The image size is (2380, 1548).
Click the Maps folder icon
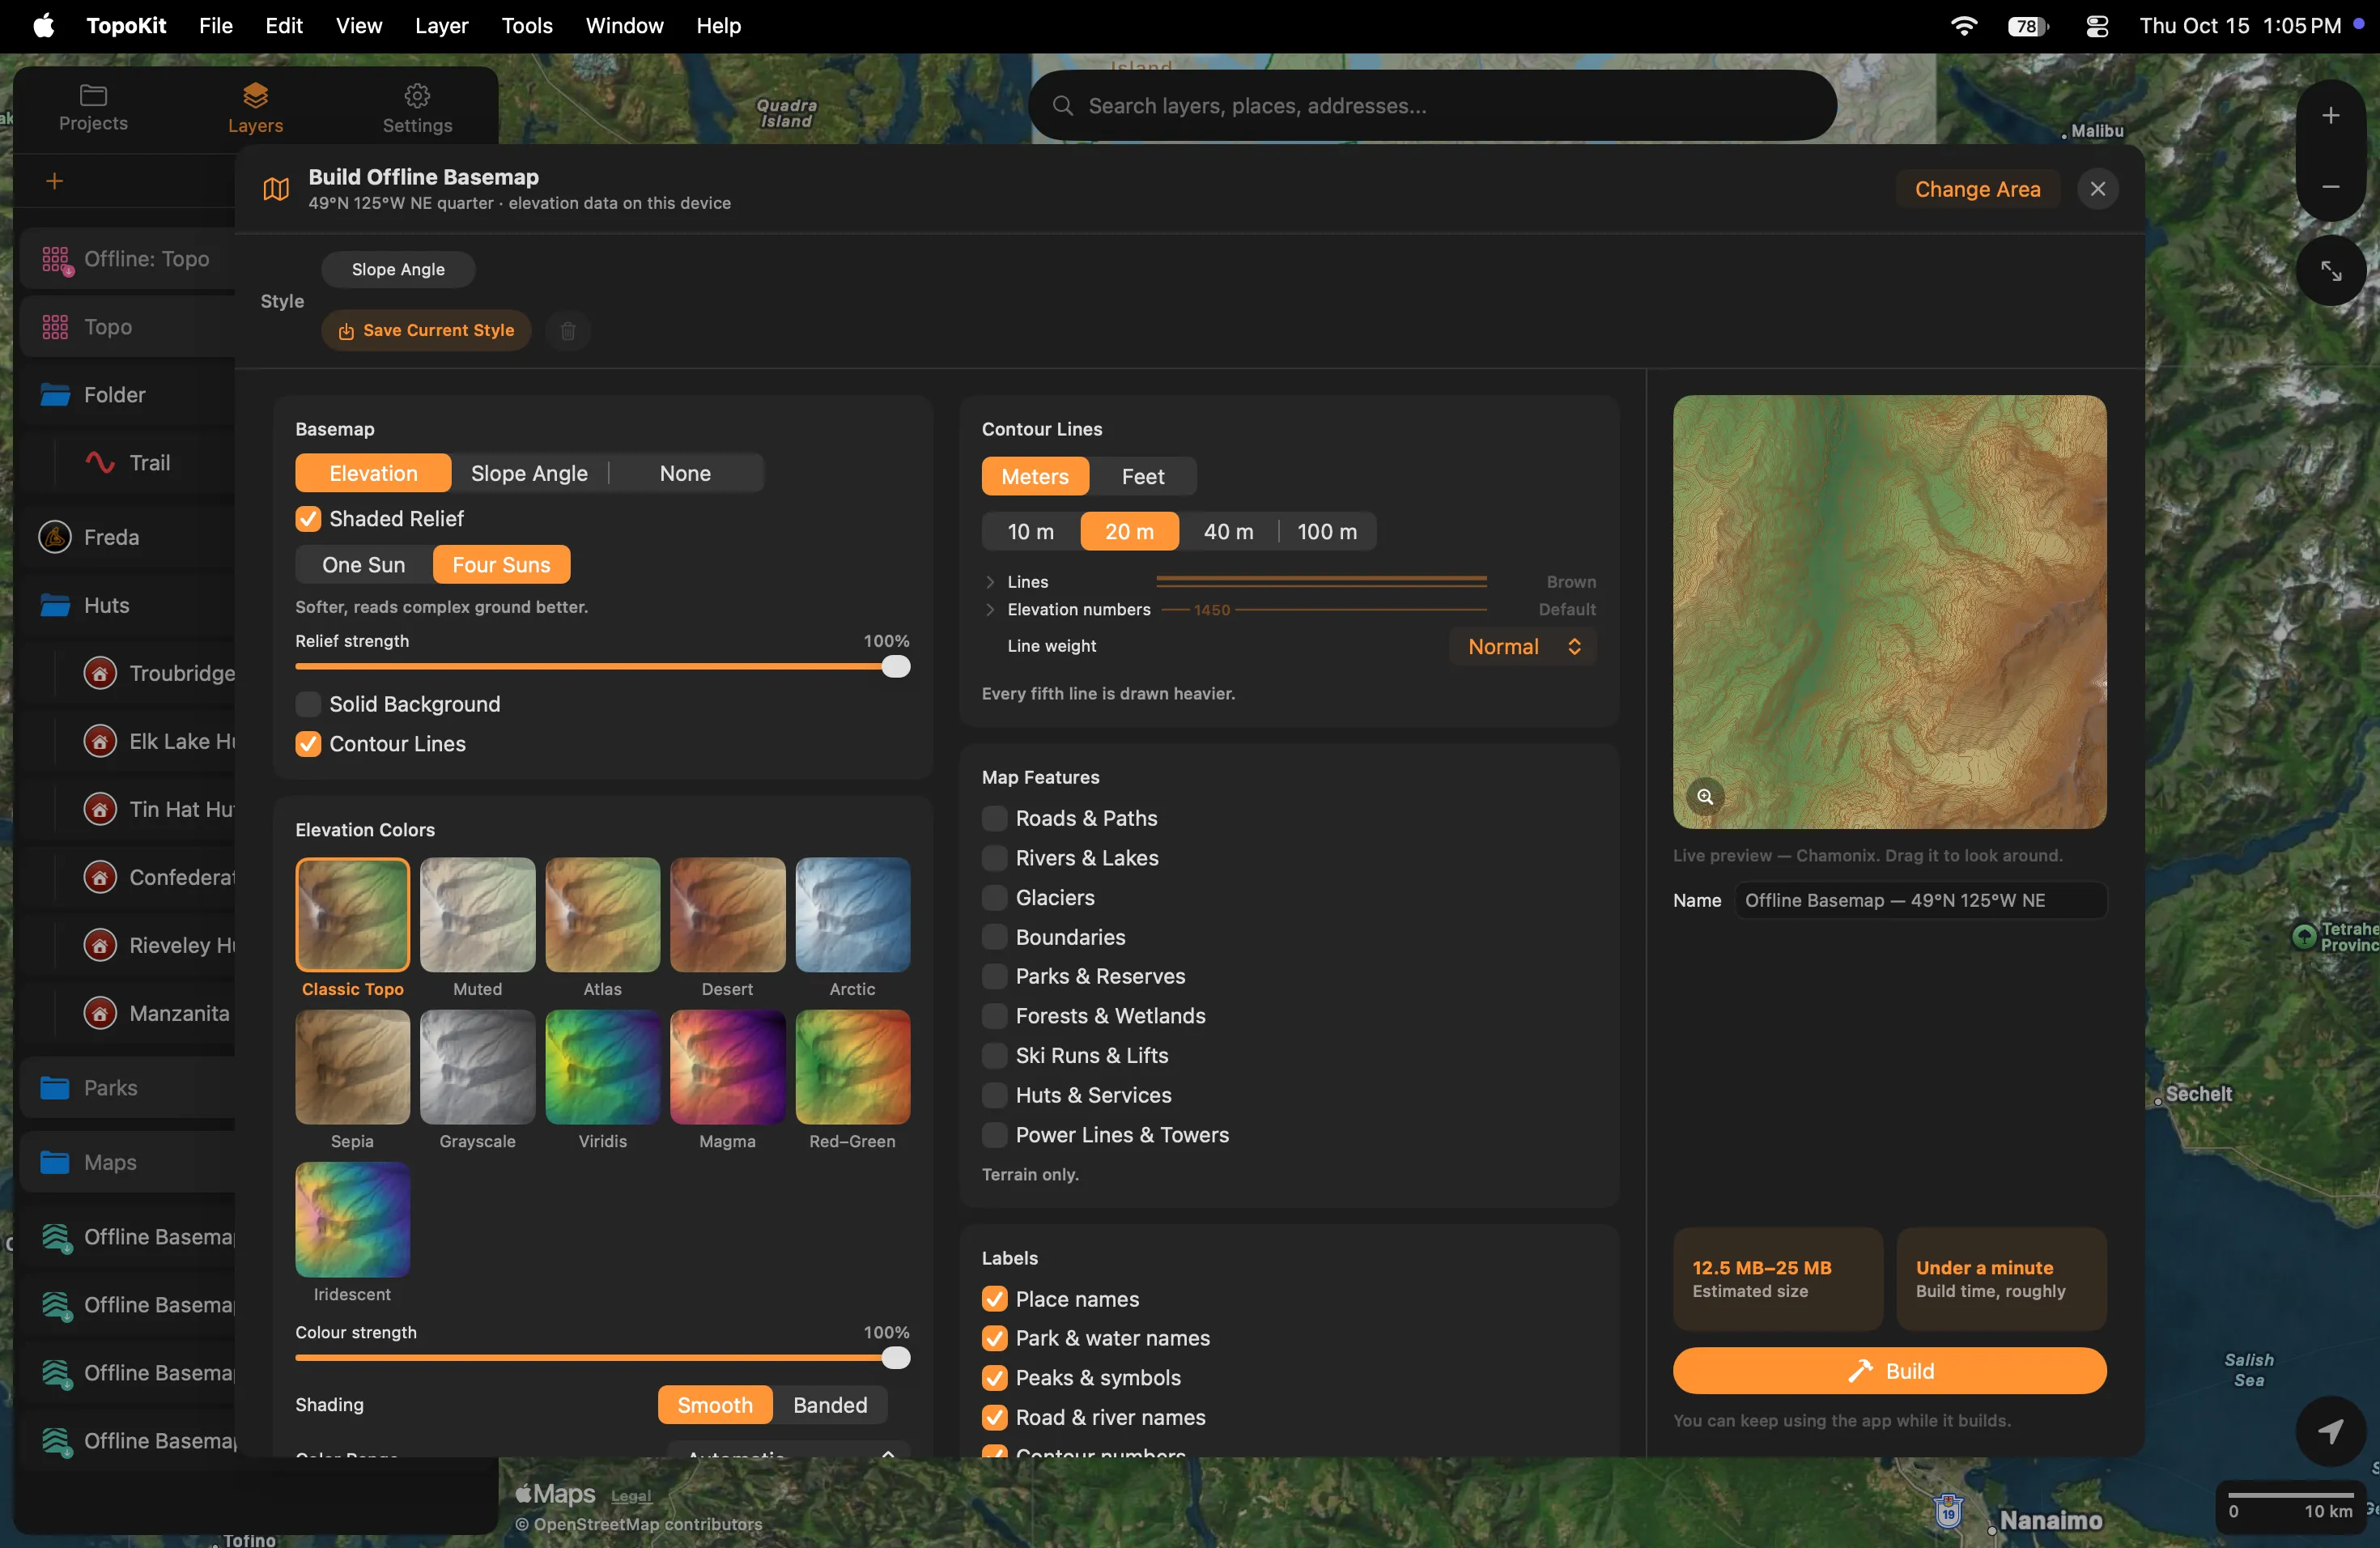(x=55, y=1162)
